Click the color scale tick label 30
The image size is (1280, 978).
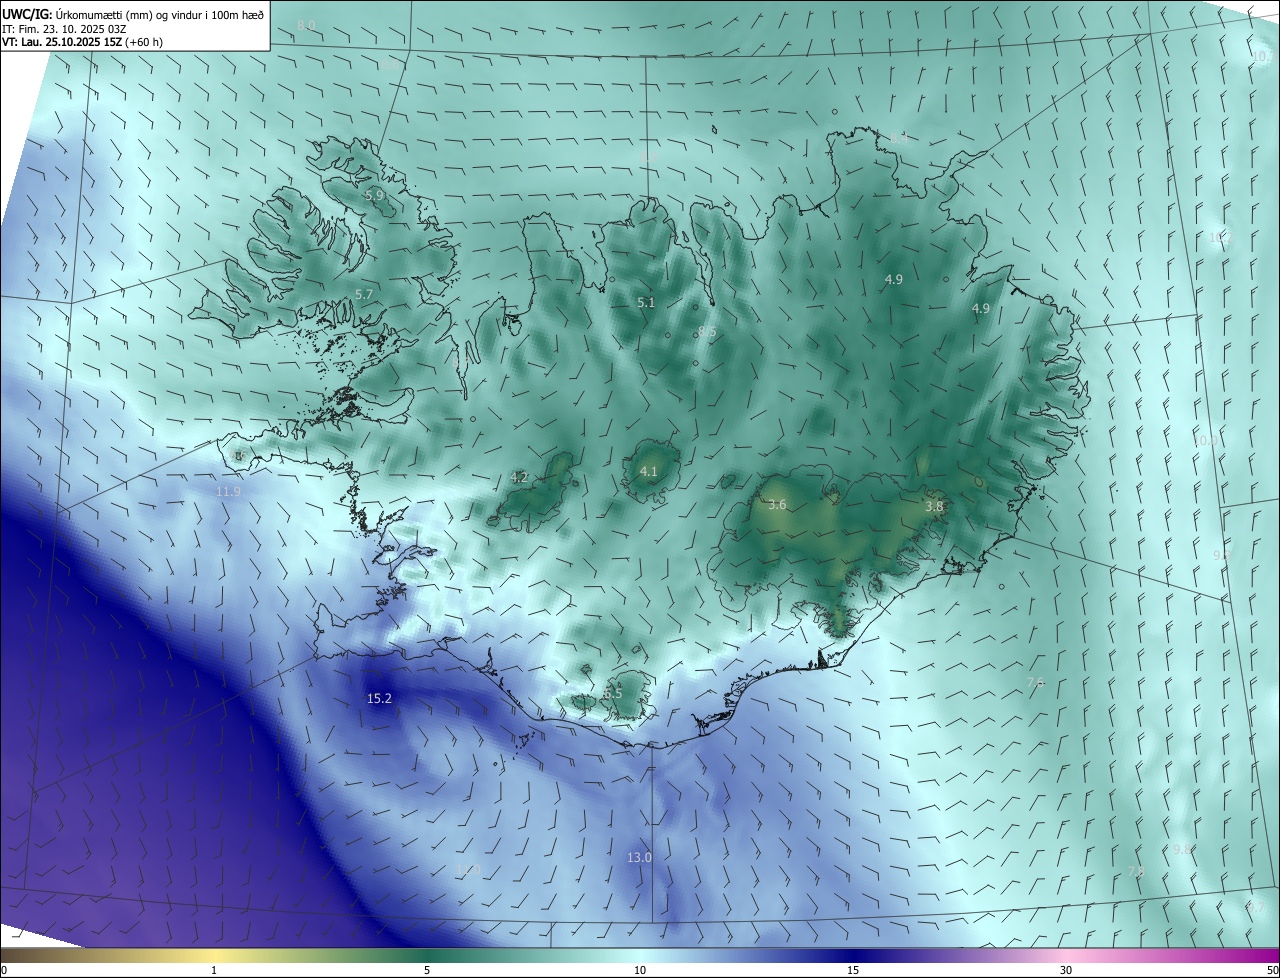tap(1066, 971)
